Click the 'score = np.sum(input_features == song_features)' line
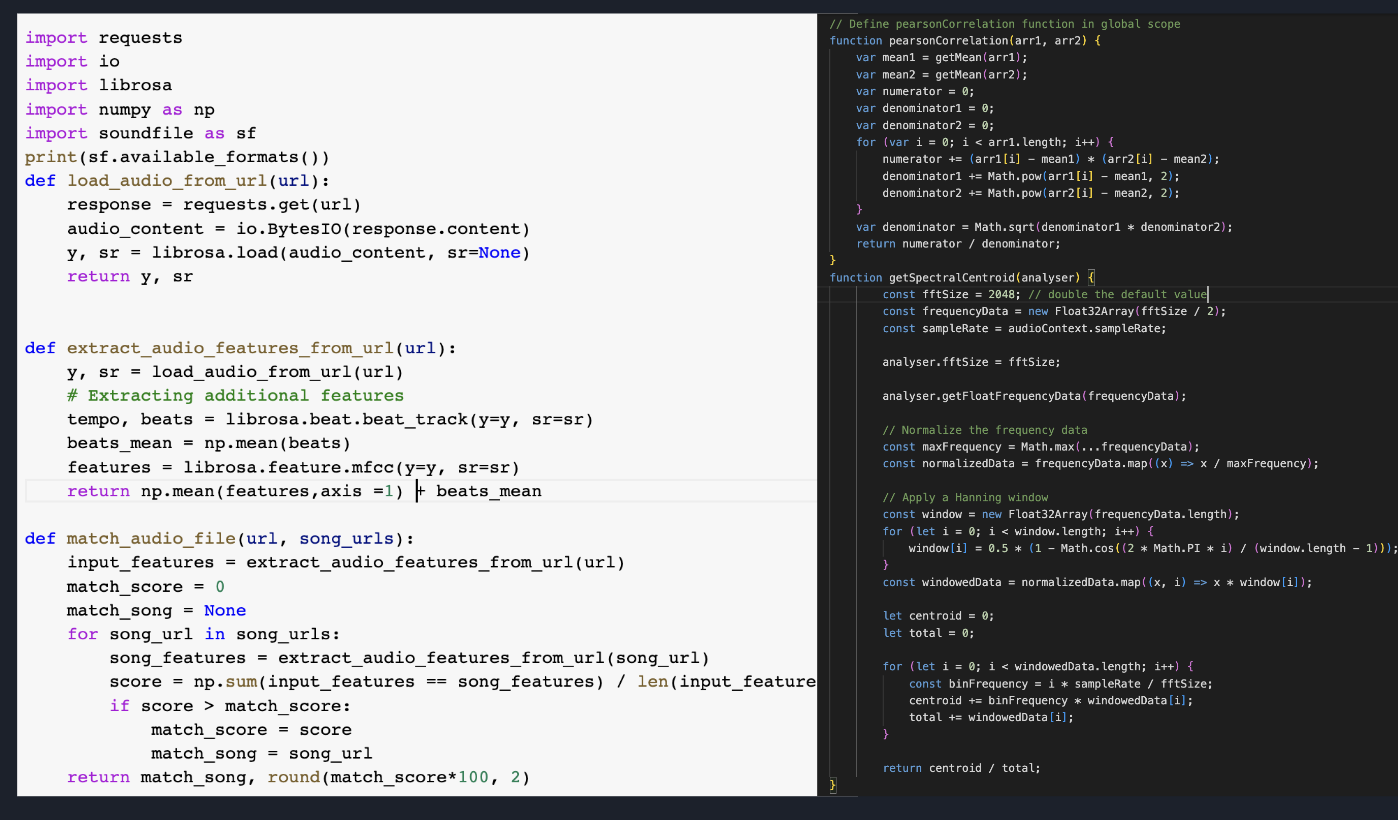Viewport: 1398px width, 820px height. (462, 682)
